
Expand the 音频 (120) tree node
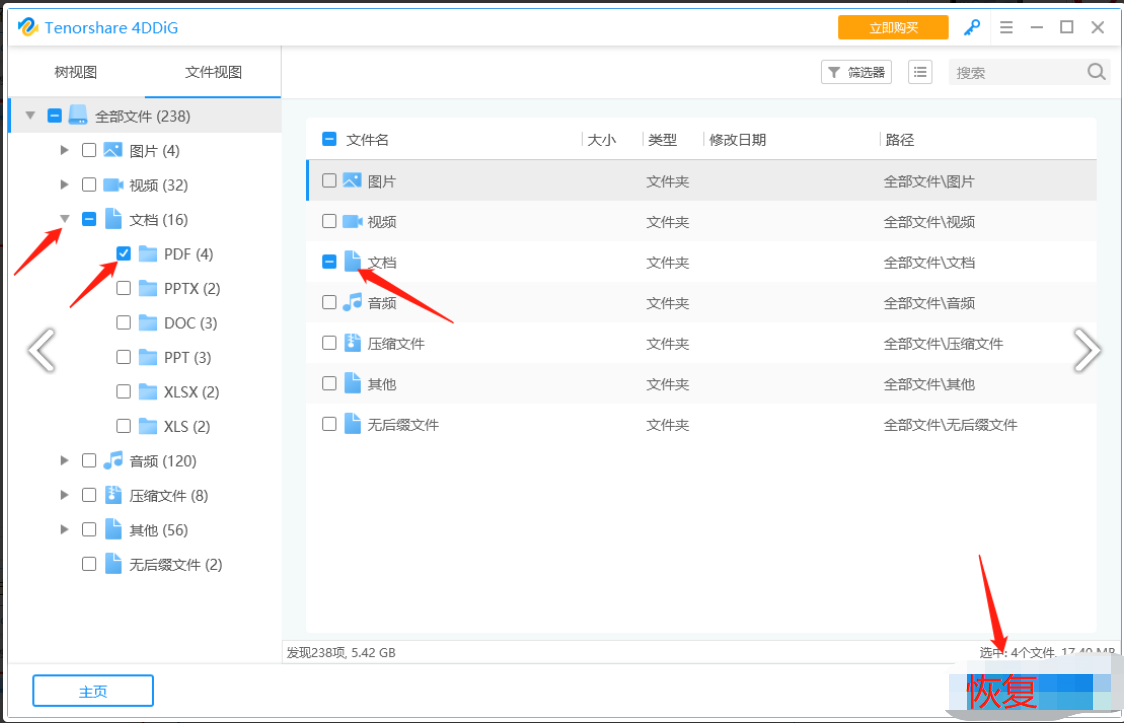pos(65,461)
